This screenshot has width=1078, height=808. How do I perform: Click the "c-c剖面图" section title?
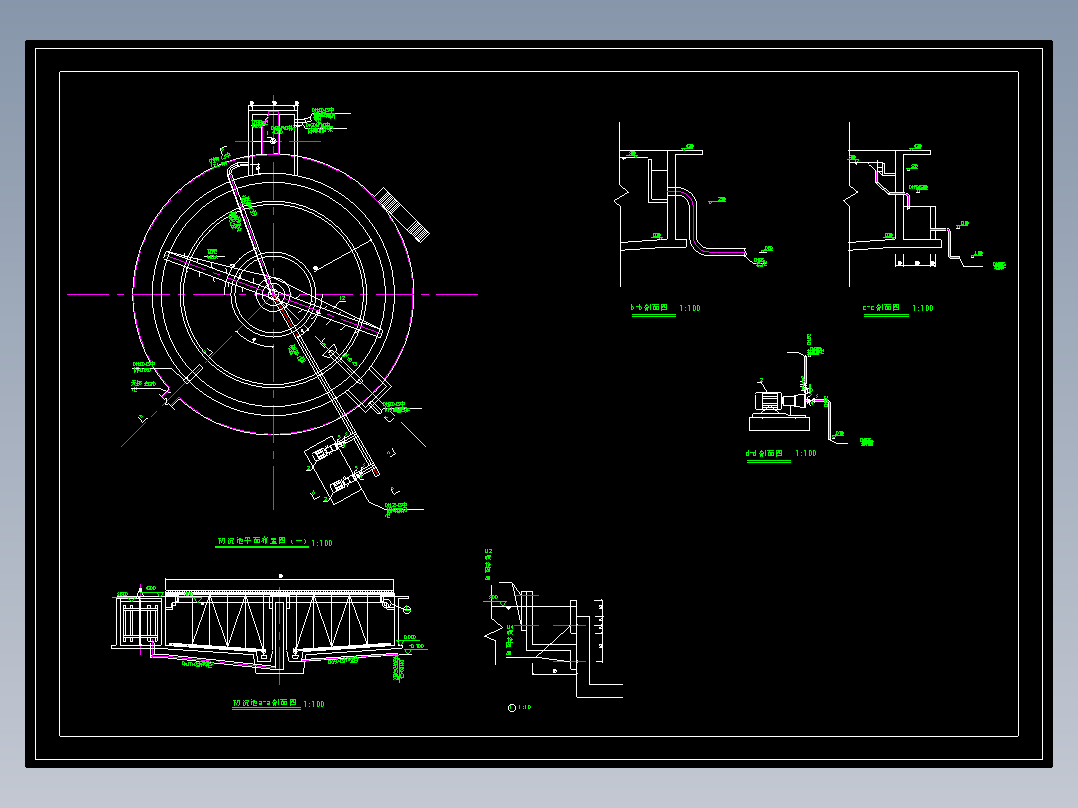coord(881,308)
